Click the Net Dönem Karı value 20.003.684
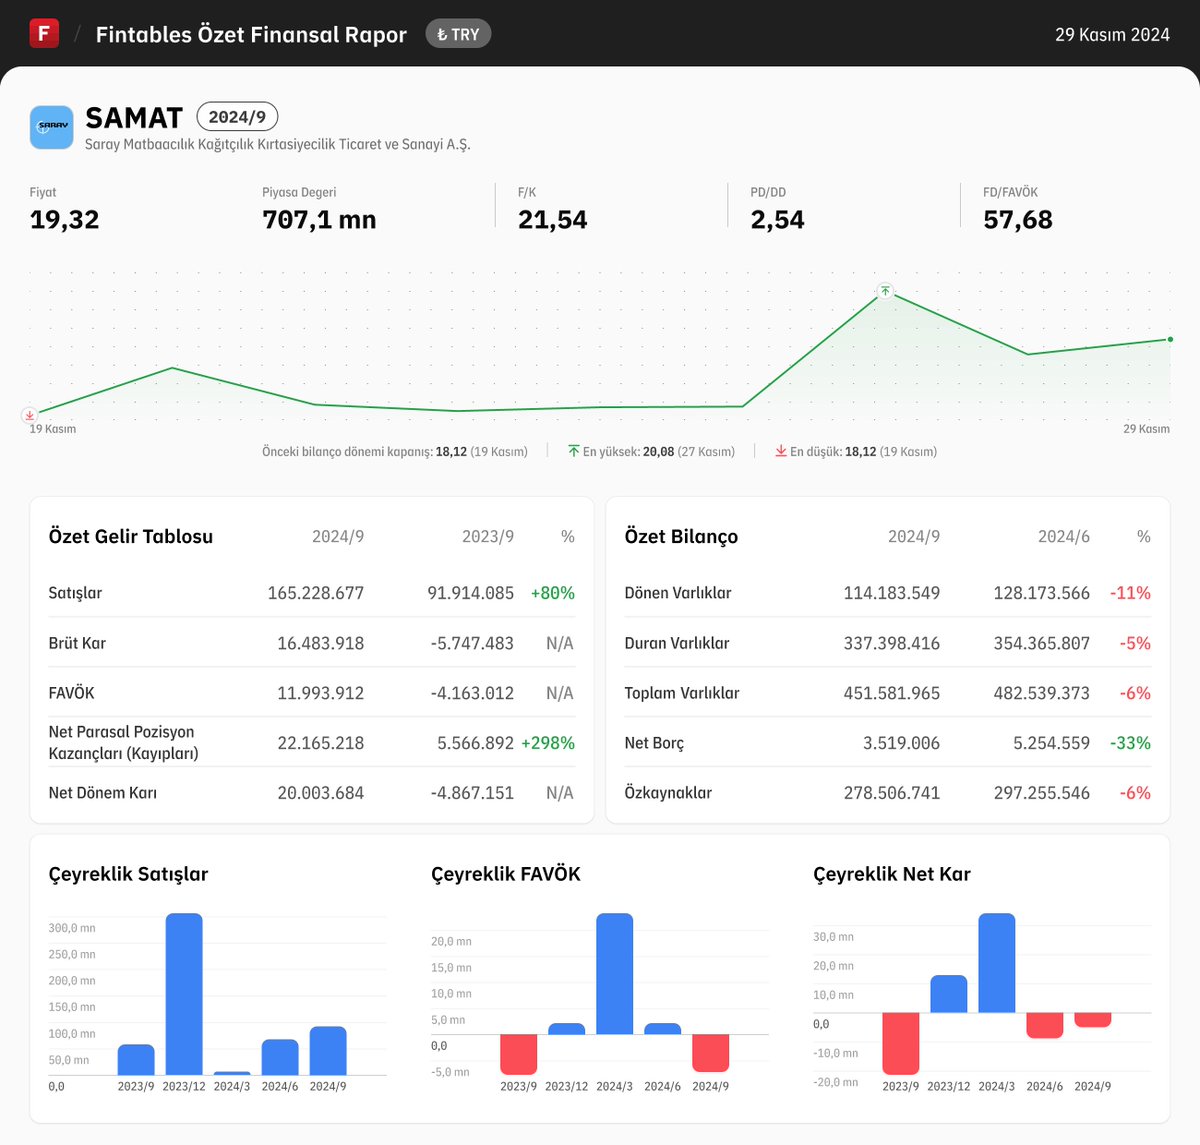The image size is (1200, 1145). pyautogui.click(x=321, y=793)
